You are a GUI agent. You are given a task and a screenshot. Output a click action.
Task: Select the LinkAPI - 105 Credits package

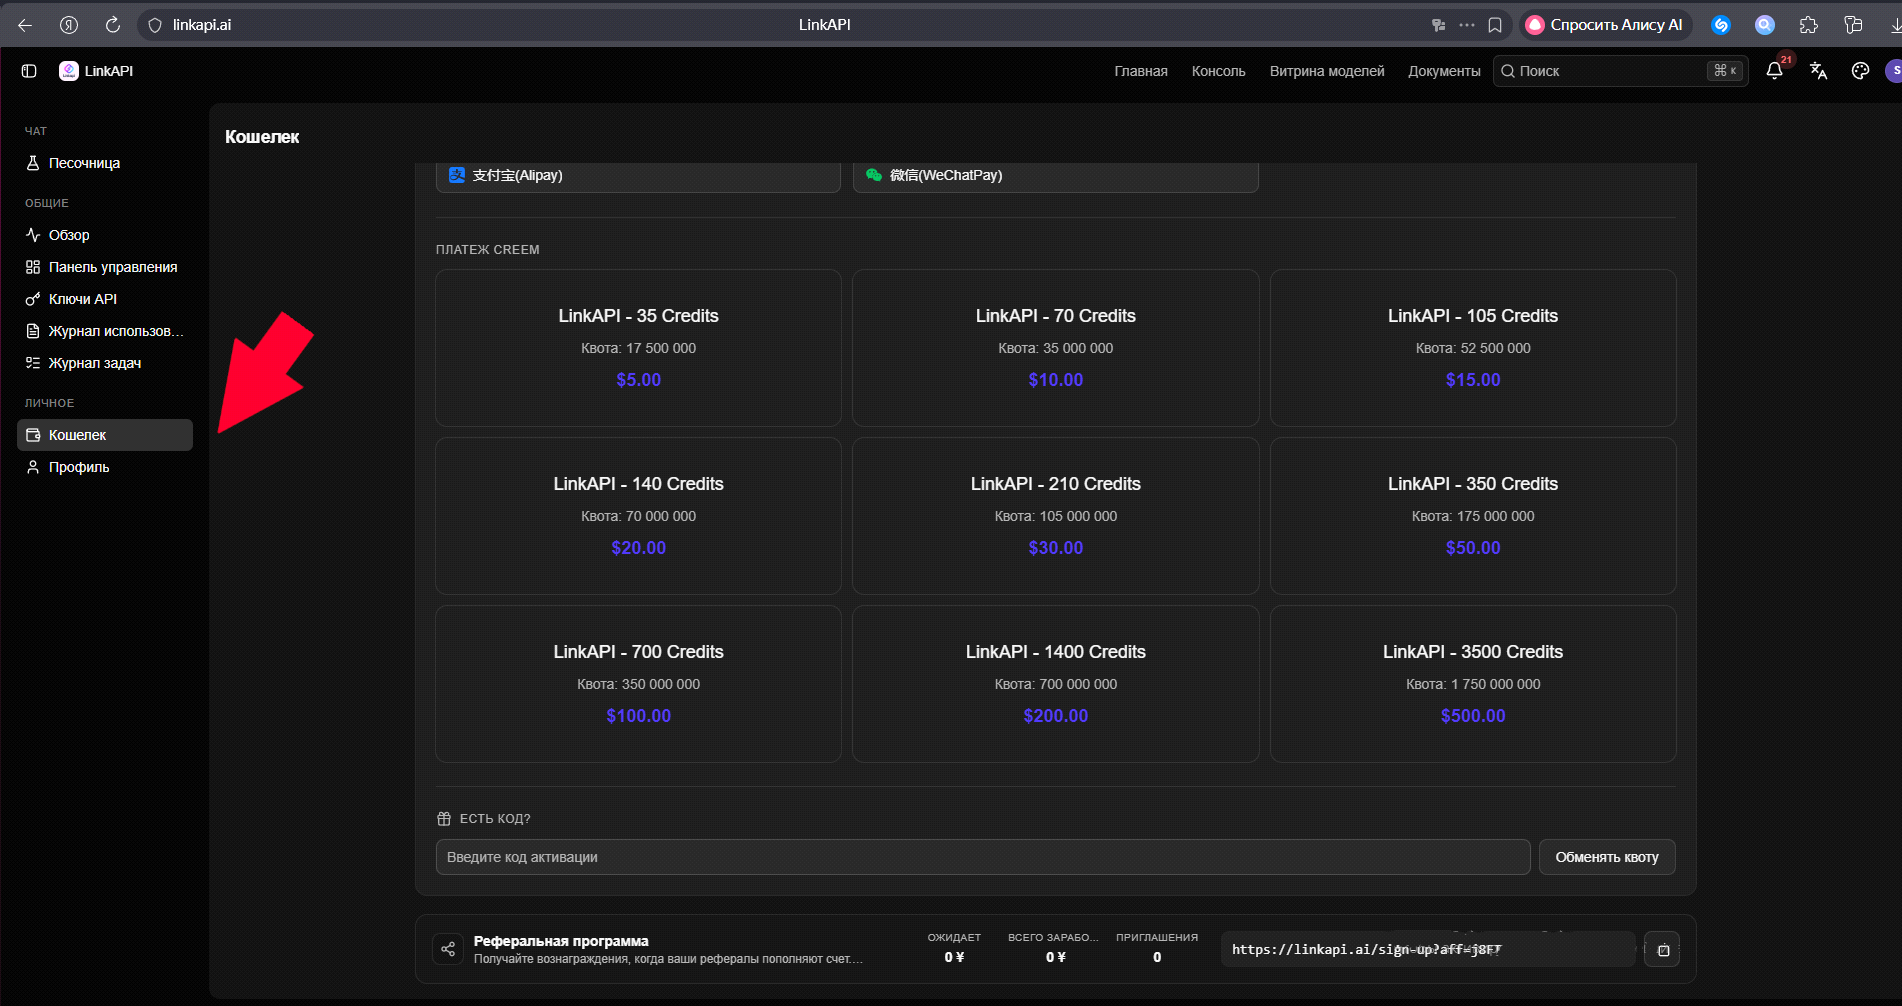(x=1473, y=348)
